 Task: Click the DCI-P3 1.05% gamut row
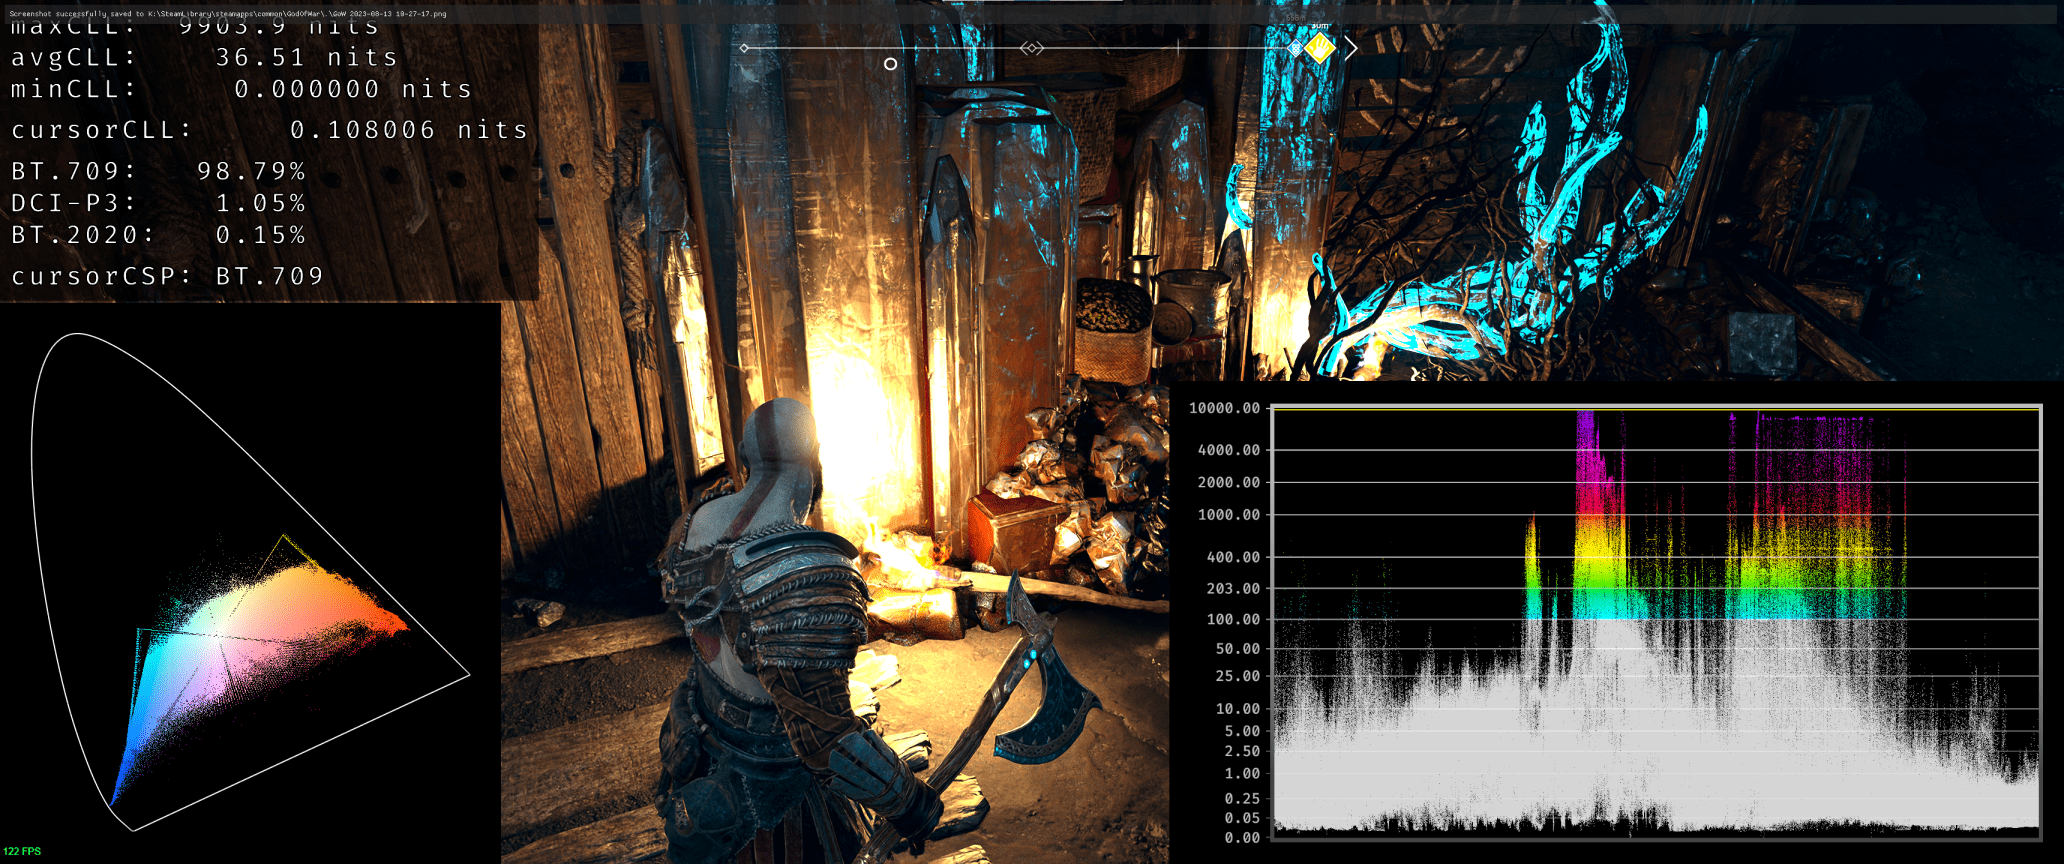pyautogui.click(x=158, y=204)
